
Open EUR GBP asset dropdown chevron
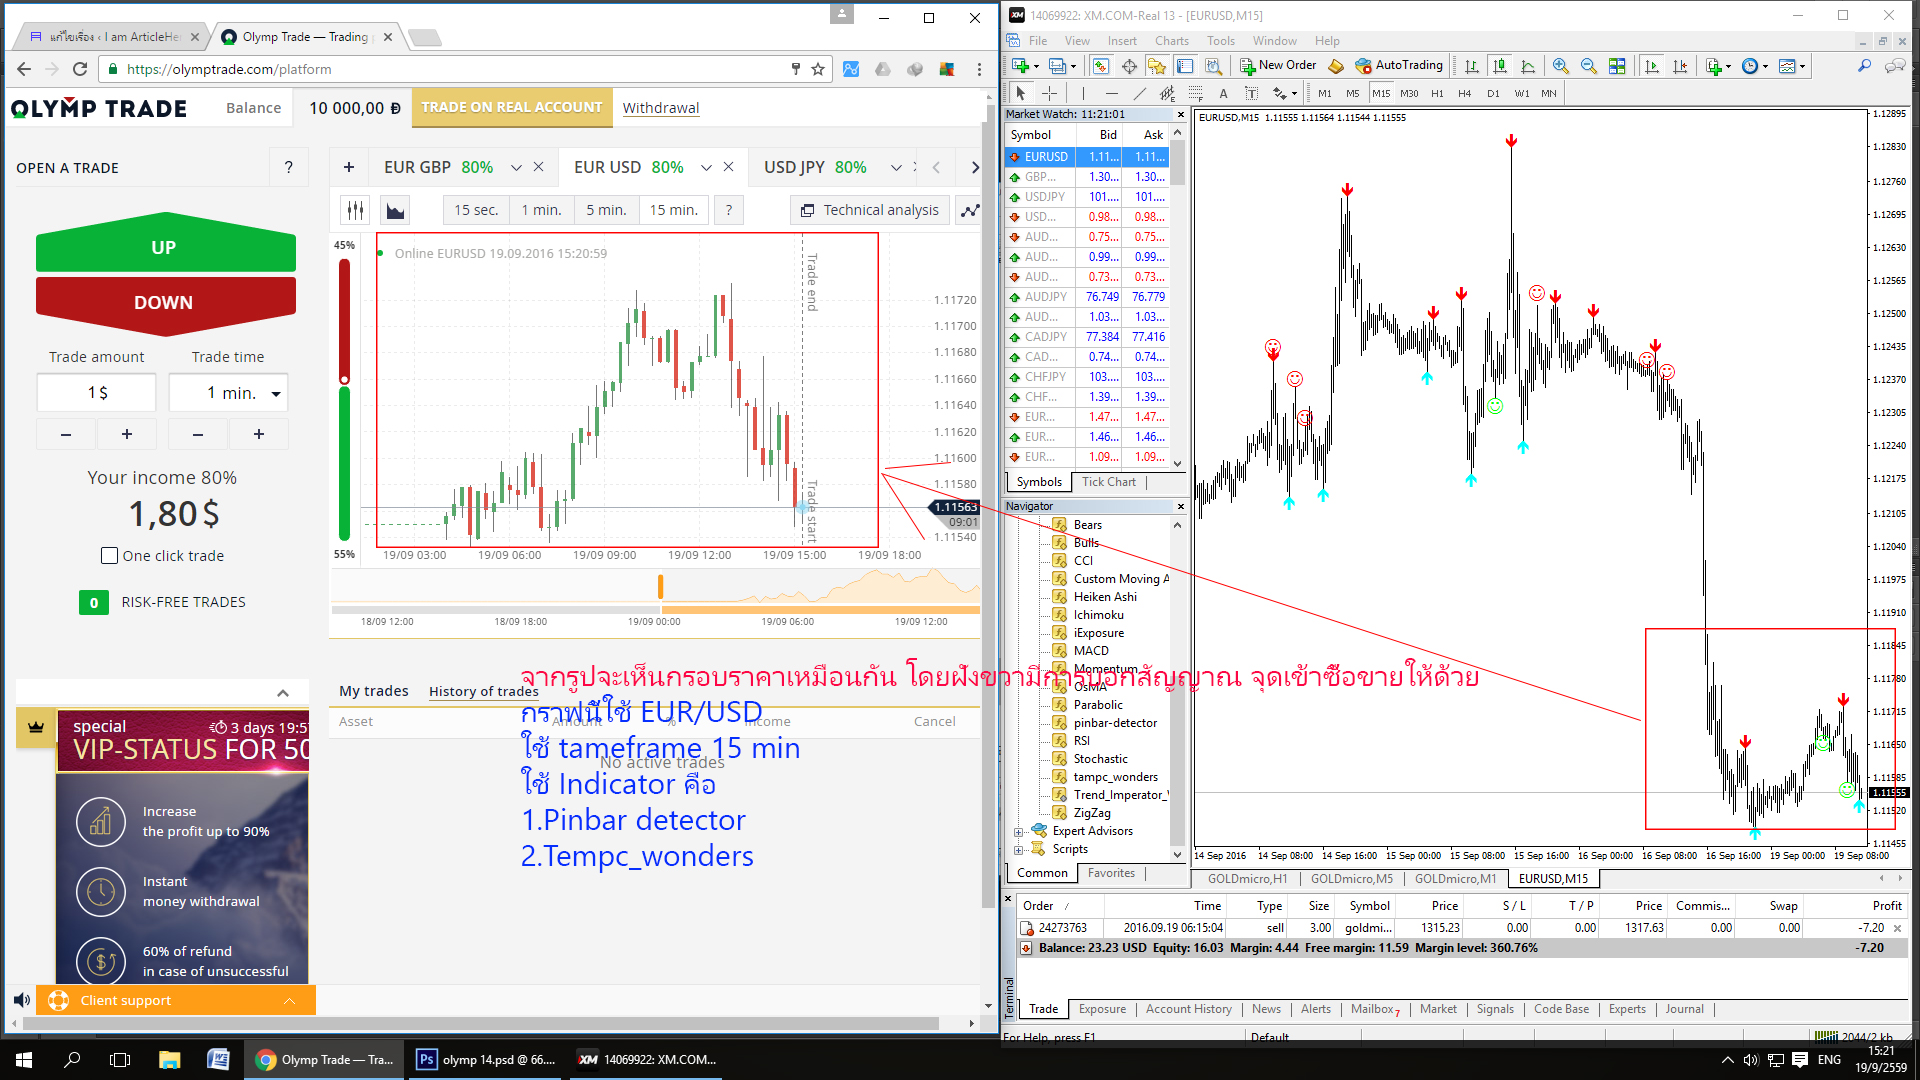tap(516, 168)
